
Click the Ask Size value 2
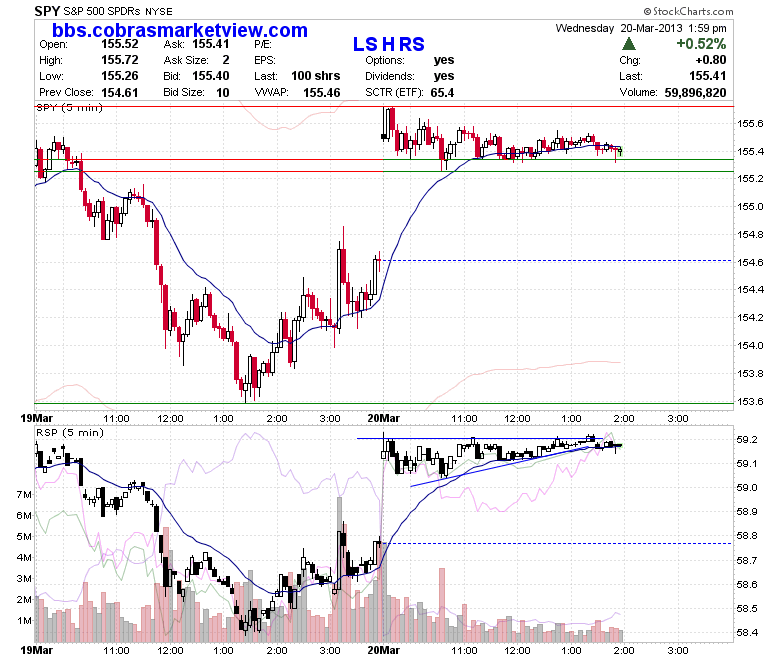click(226, 60)
